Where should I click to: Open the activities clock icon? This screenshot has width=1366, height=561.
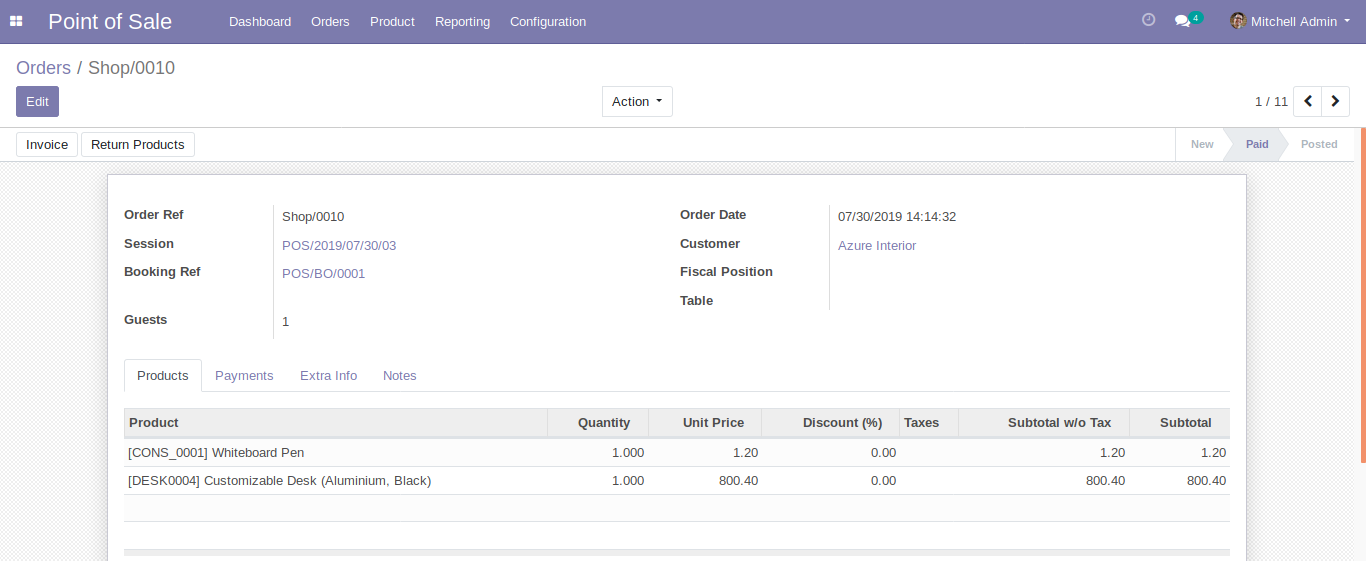coord(1148,20)
